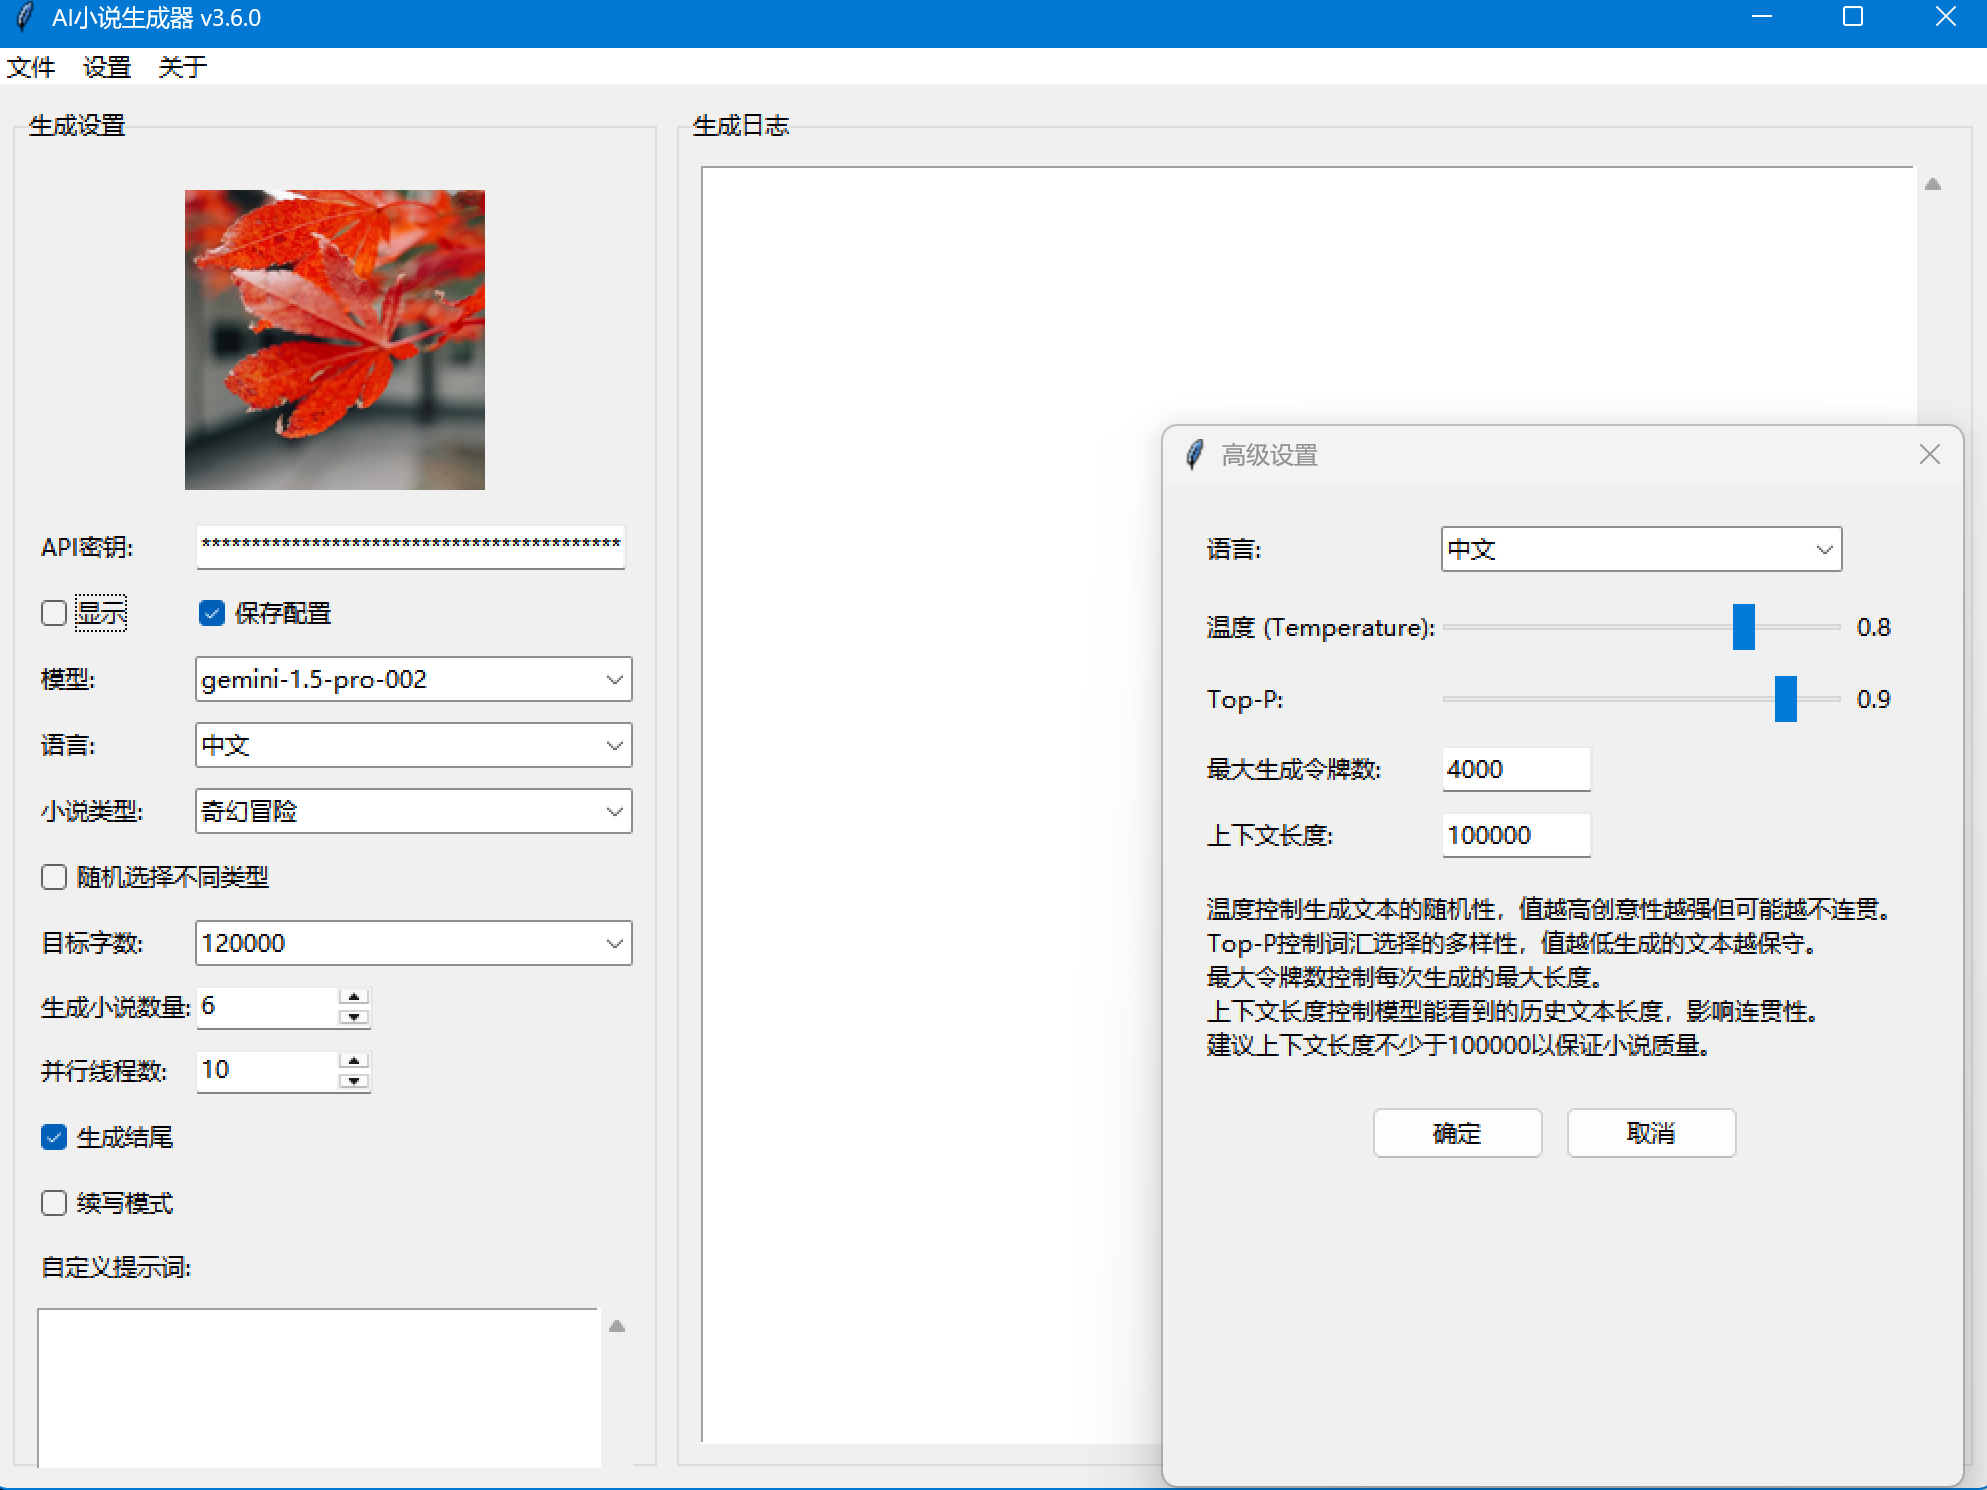This screenshot has width=1987, height=1490.
Task: Click the API密钥 input field
Action: pos(411,547)
